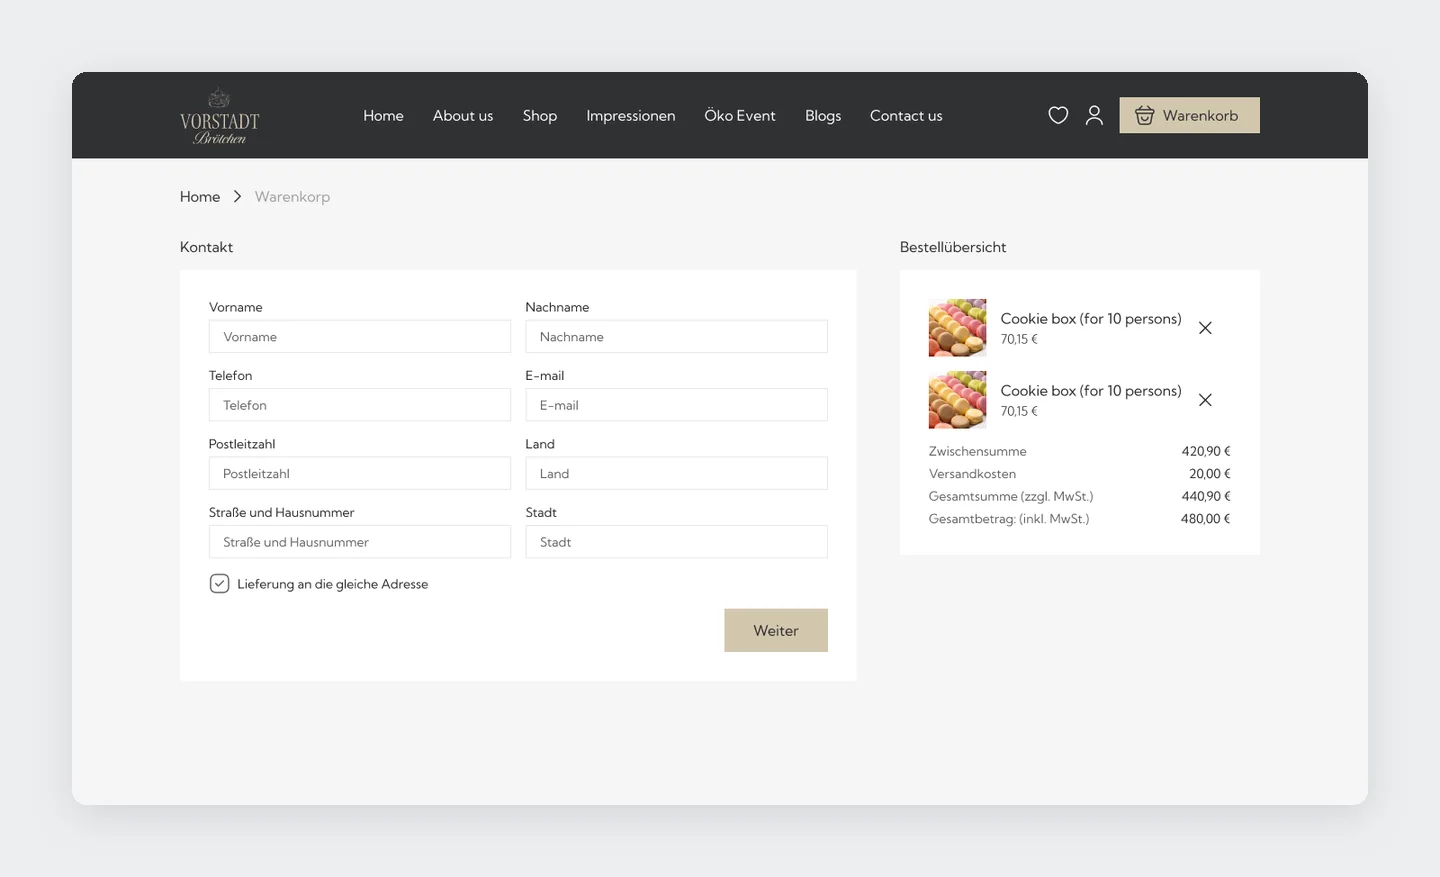Navigate to the Shop menu item

pyautogui.click(x=540, y=115)
